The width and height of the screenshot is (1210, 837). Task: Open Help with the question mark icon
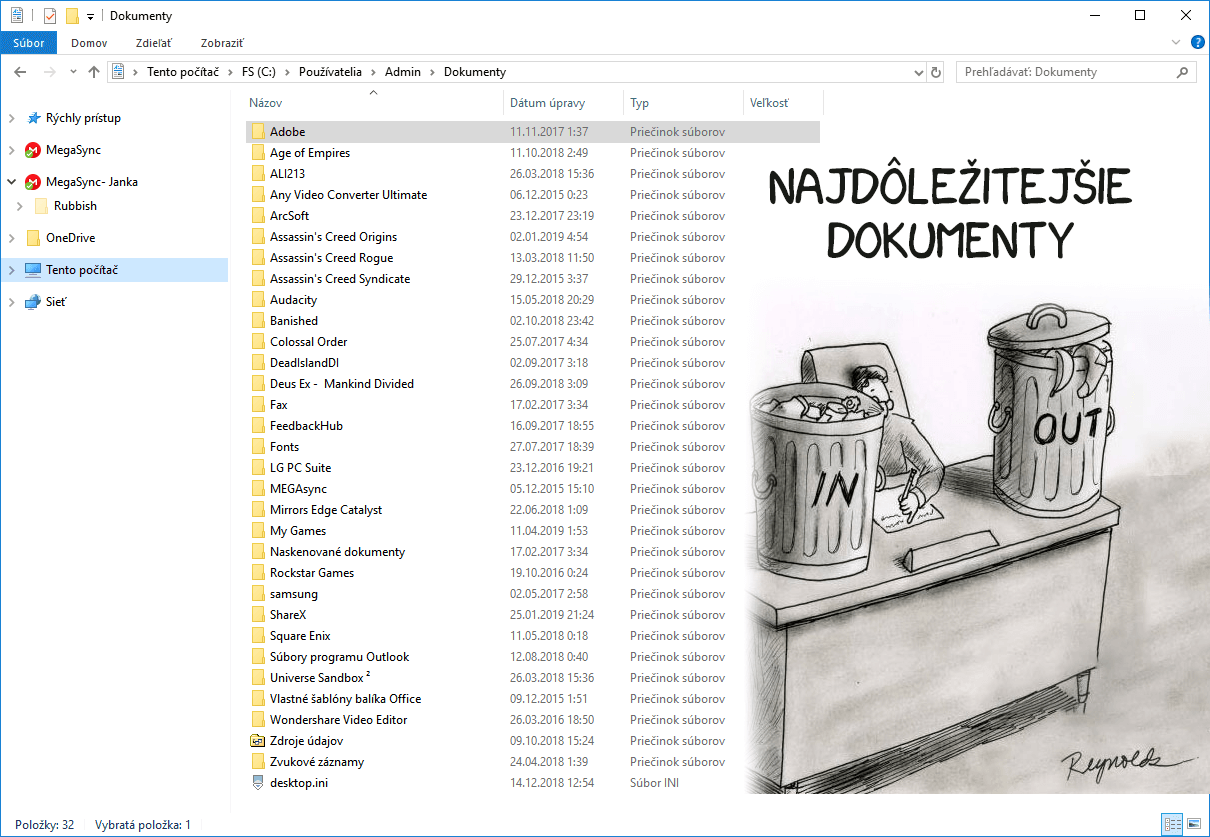[x=1197, y=43]
